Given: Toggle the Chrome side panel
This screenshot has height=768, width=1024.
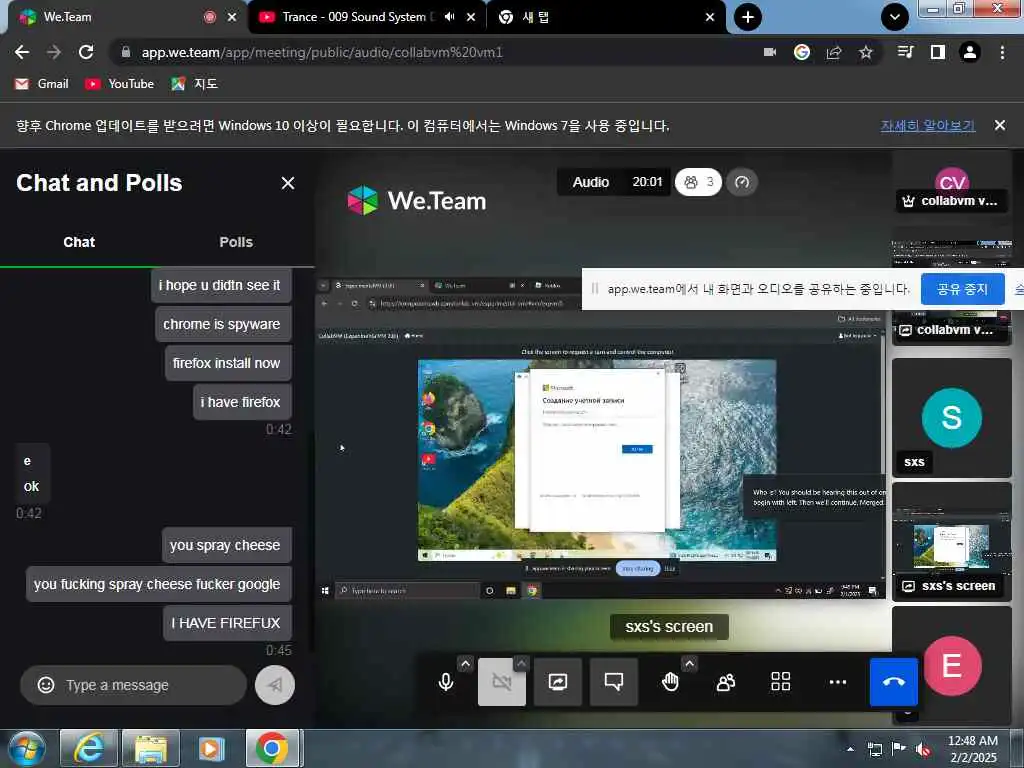Looking at the screenshot, I should click(x=938, y=52).
